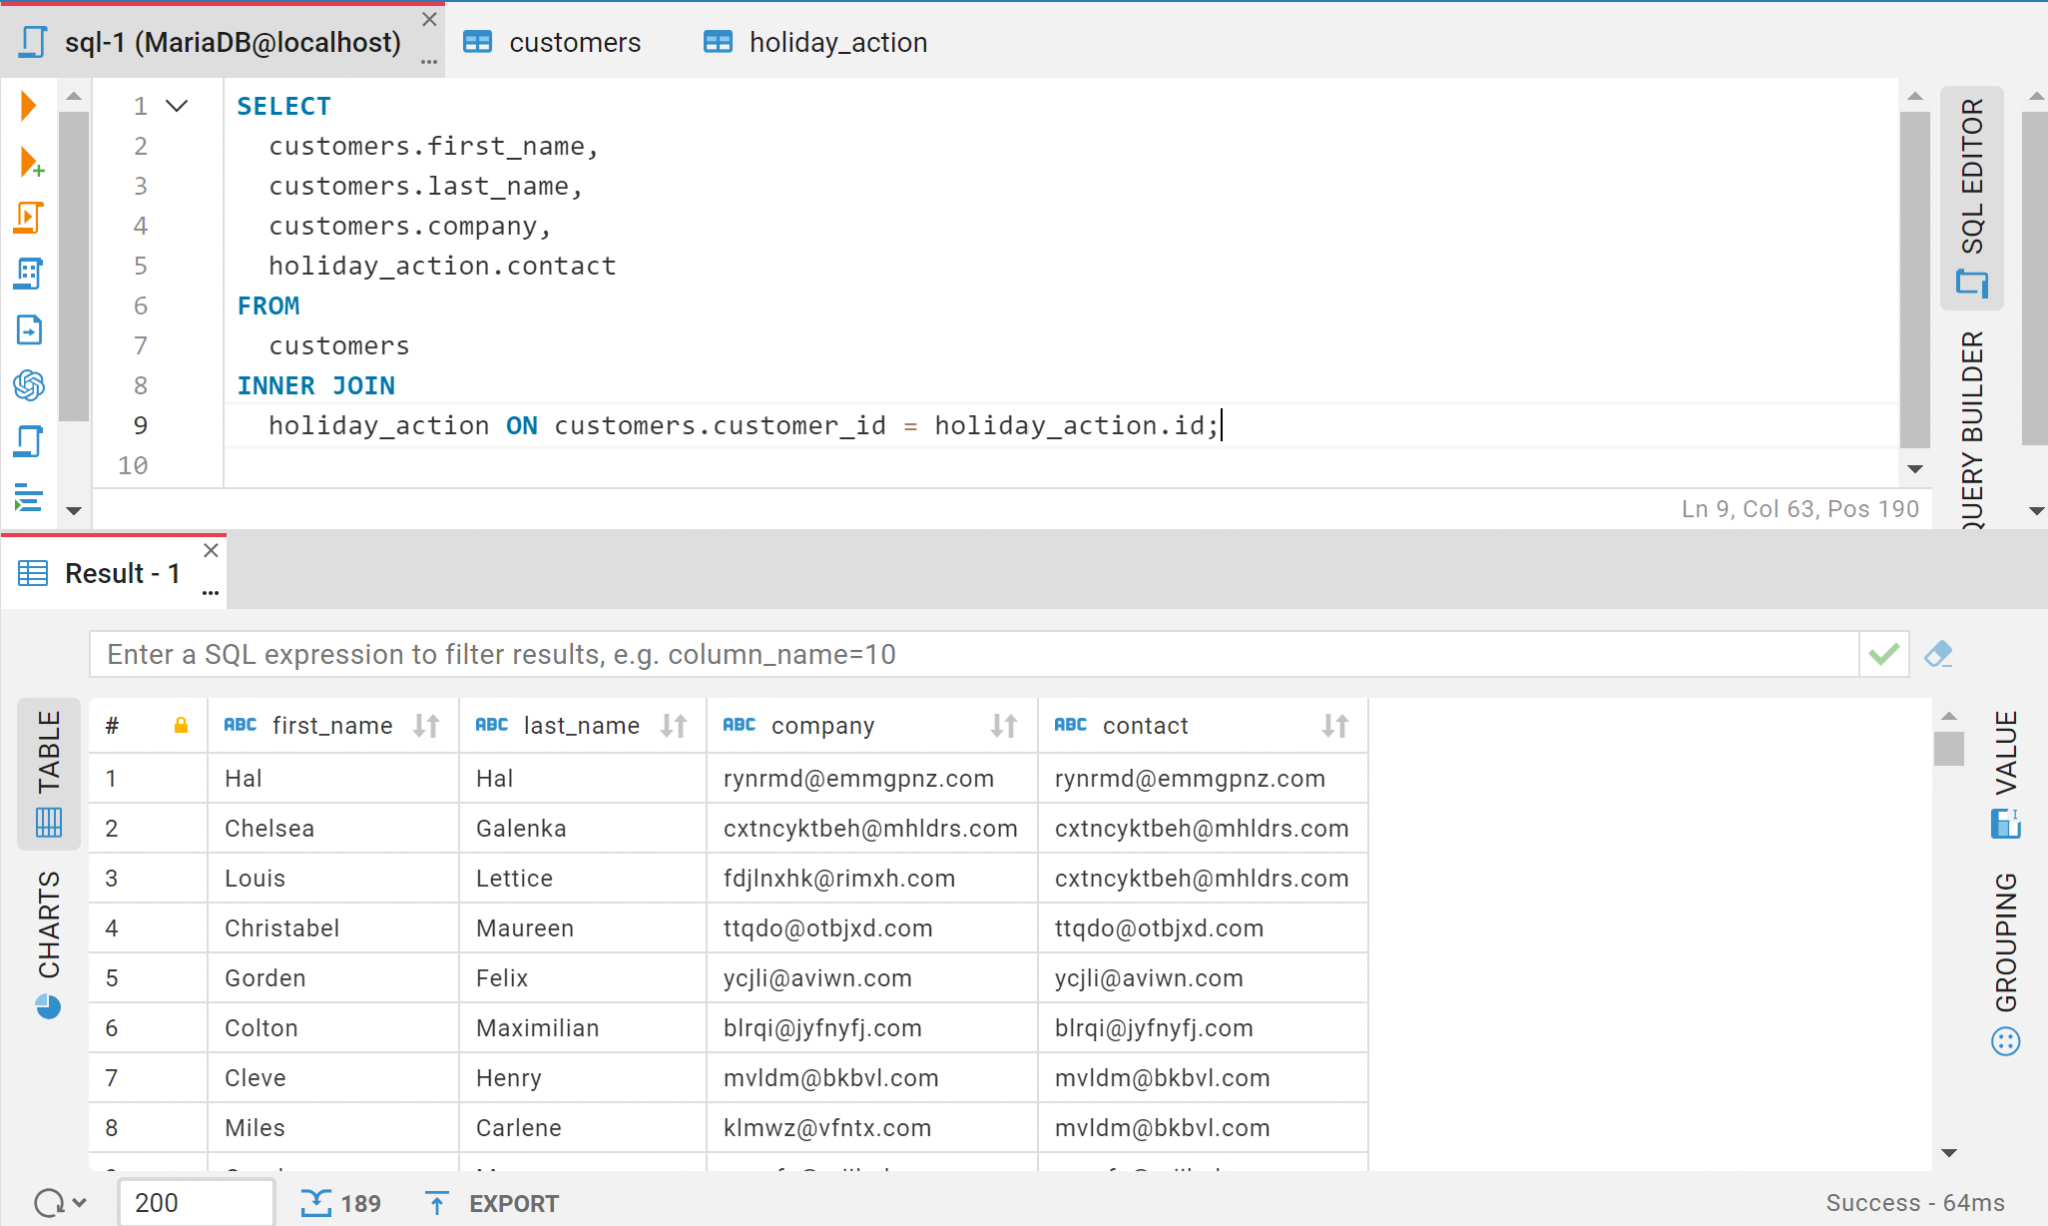Image resolution: width=2048 pixels, height=1226 pixels.
Task: Open the refresh dropdown in status bar
Action: 78,1202
